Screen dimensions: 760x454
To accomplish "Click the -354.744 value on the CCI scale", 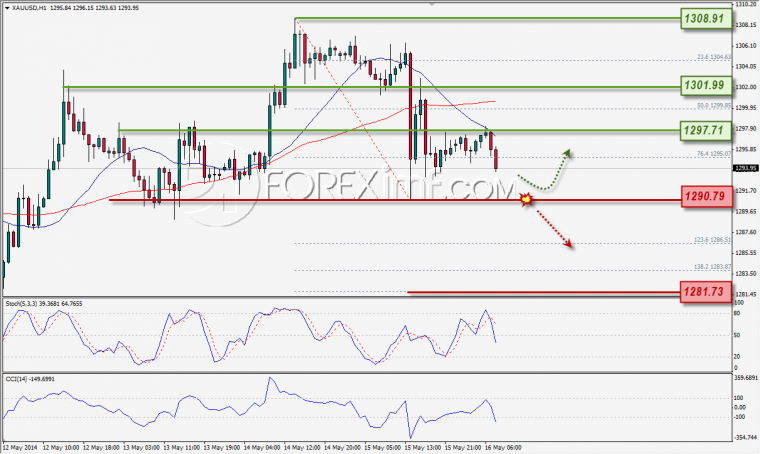I will tap(746, 438).
